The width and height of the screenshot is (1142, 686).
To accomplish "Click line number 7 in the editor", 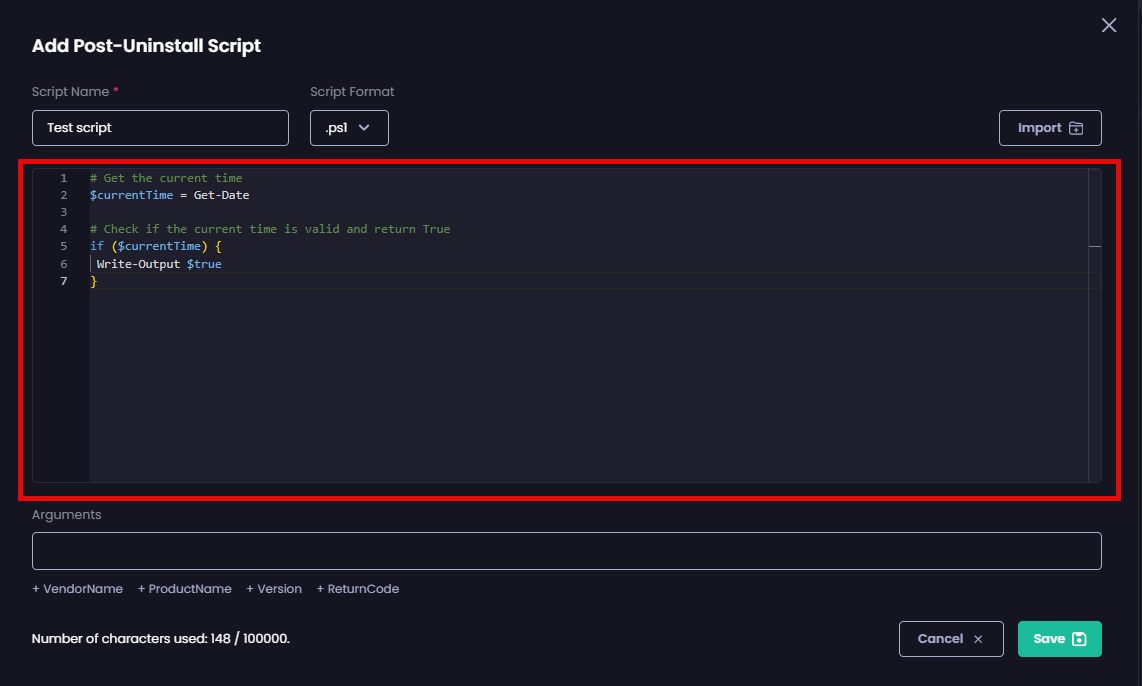I will point(63,281).
